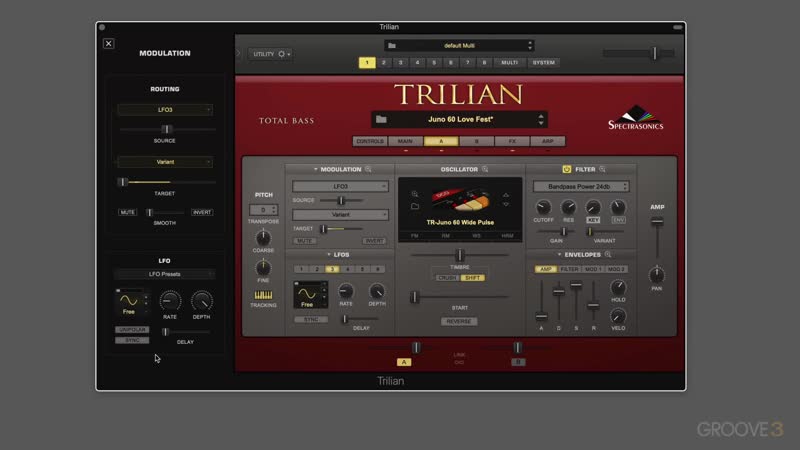Click the Modulation zoom magnifier icon

pyautogui.click(x=368, y=170)
